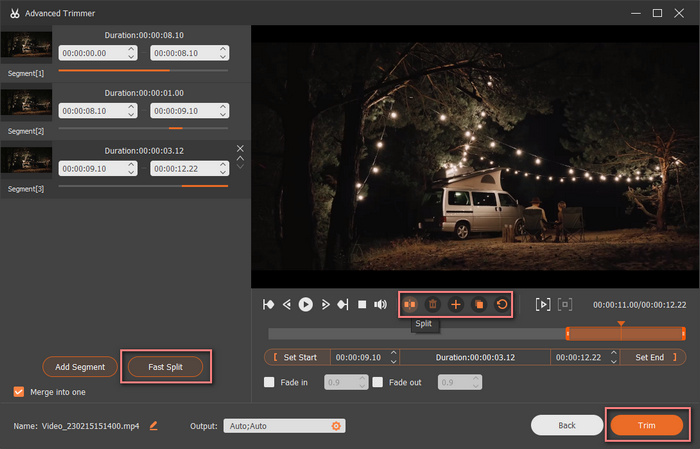700x449 pixels.
Task: Increase Segment[3] end time 00:00:12.22
Action: [223, 165]
